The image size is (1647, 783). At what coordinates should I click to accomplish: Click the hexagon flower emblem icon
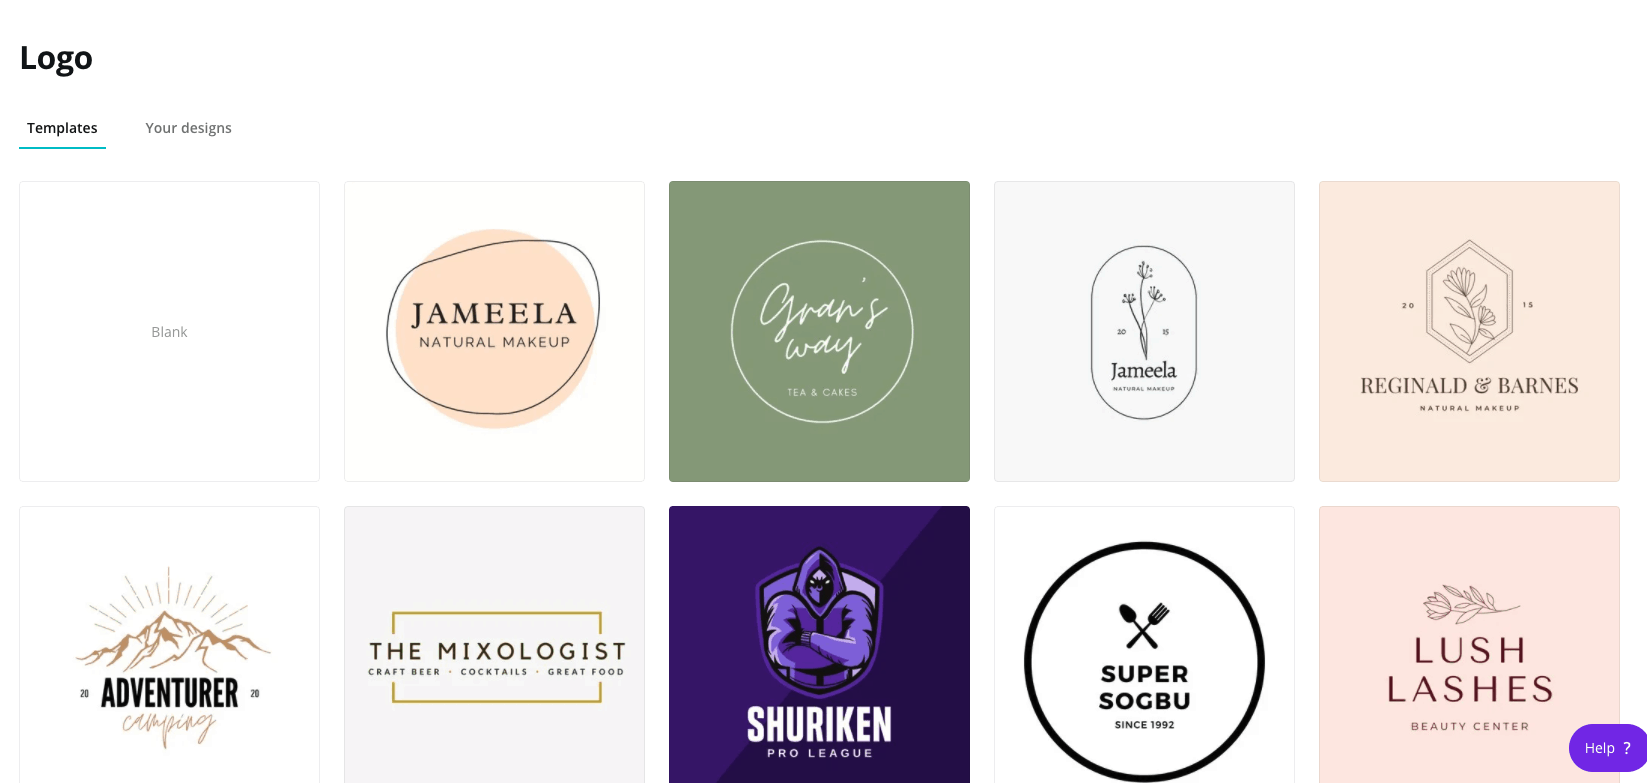[1469, 301]
